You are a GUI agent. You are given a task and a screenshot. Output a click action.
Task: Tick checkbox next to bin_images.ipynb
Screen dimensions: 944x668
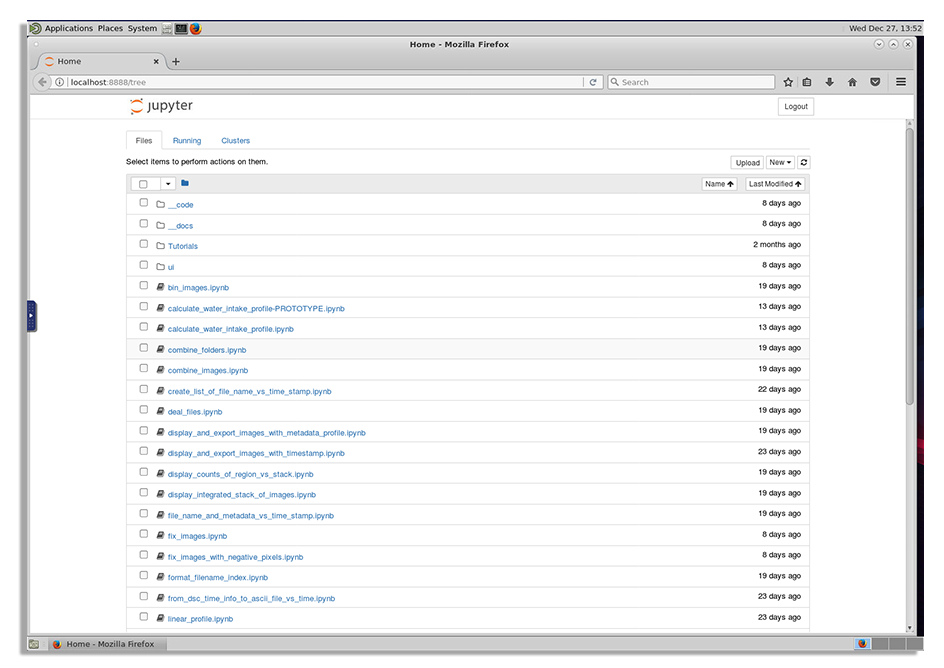pos(144,287)
